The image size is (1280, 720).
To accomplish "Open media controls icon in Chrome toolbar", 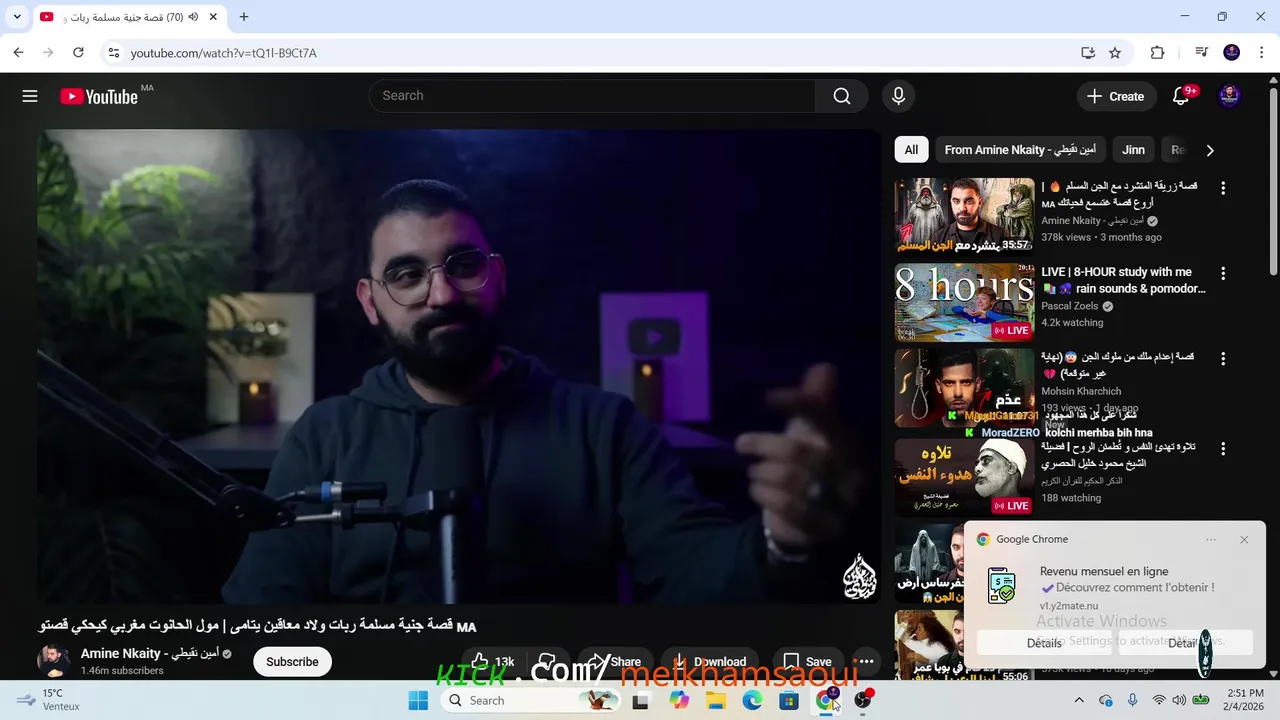I will point(1202,52).
